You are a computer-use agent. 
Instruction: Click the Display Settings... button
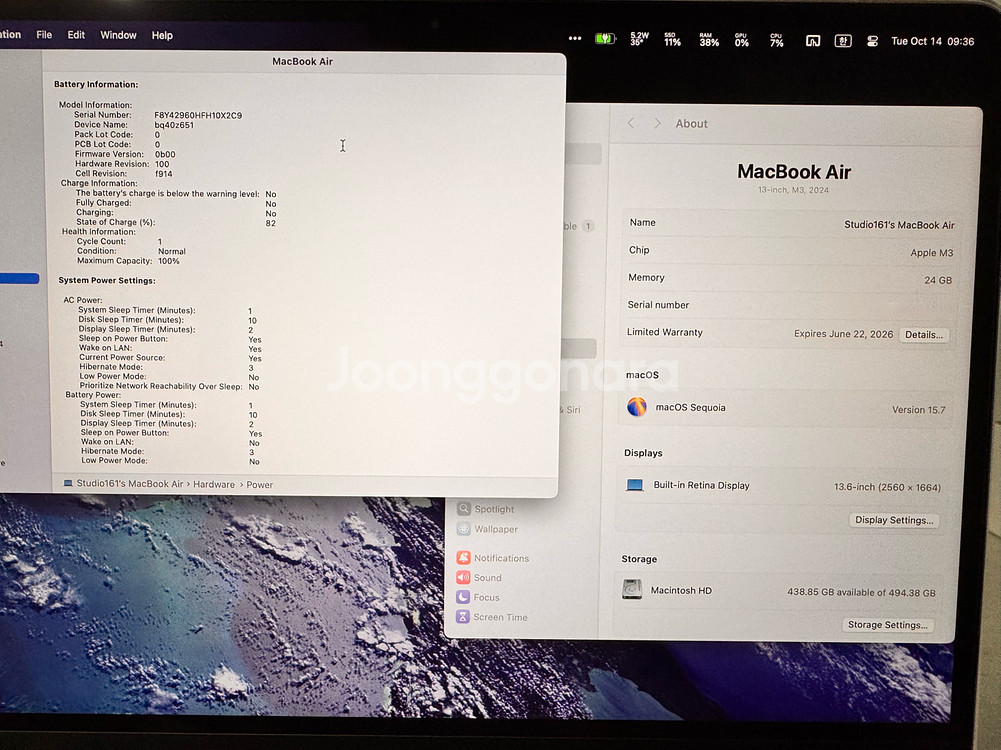894,520
